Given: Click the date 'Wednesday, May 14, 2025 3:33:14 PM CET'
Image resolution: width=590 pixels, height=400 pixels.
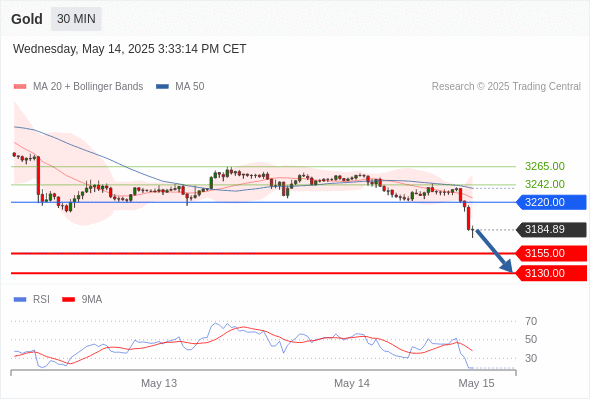Looking at the screenshot, I should pos(129,49).
